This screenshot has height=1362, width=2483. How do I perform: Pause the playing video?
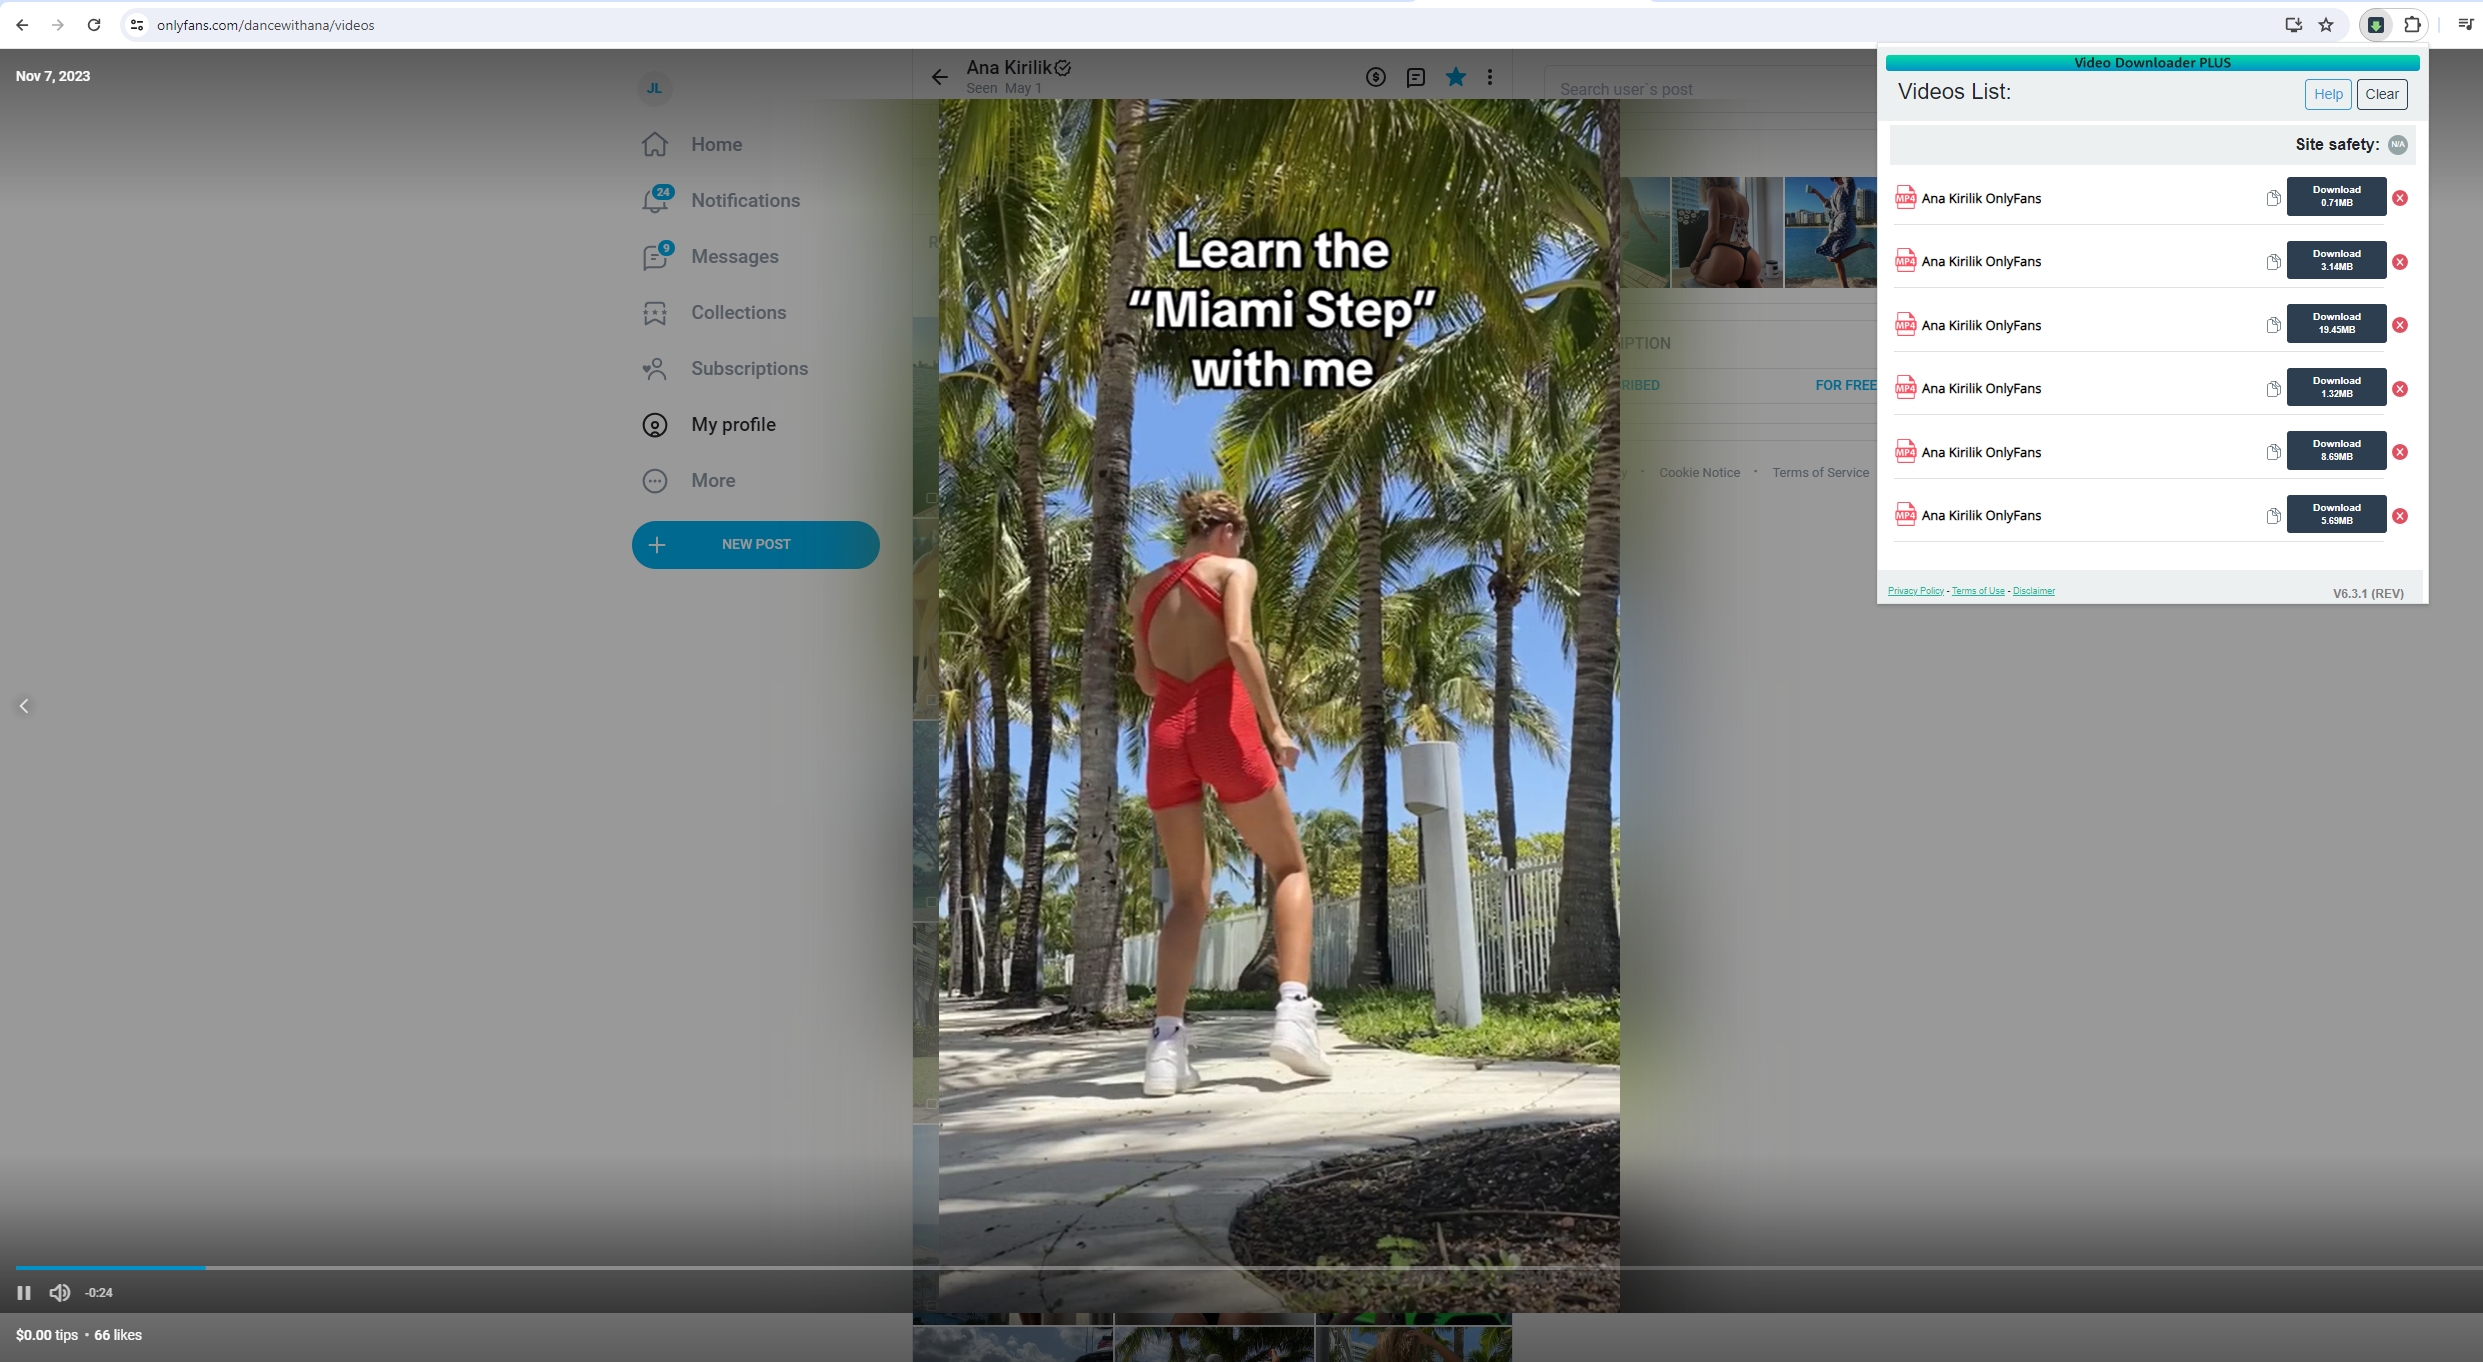(24, 1293)
